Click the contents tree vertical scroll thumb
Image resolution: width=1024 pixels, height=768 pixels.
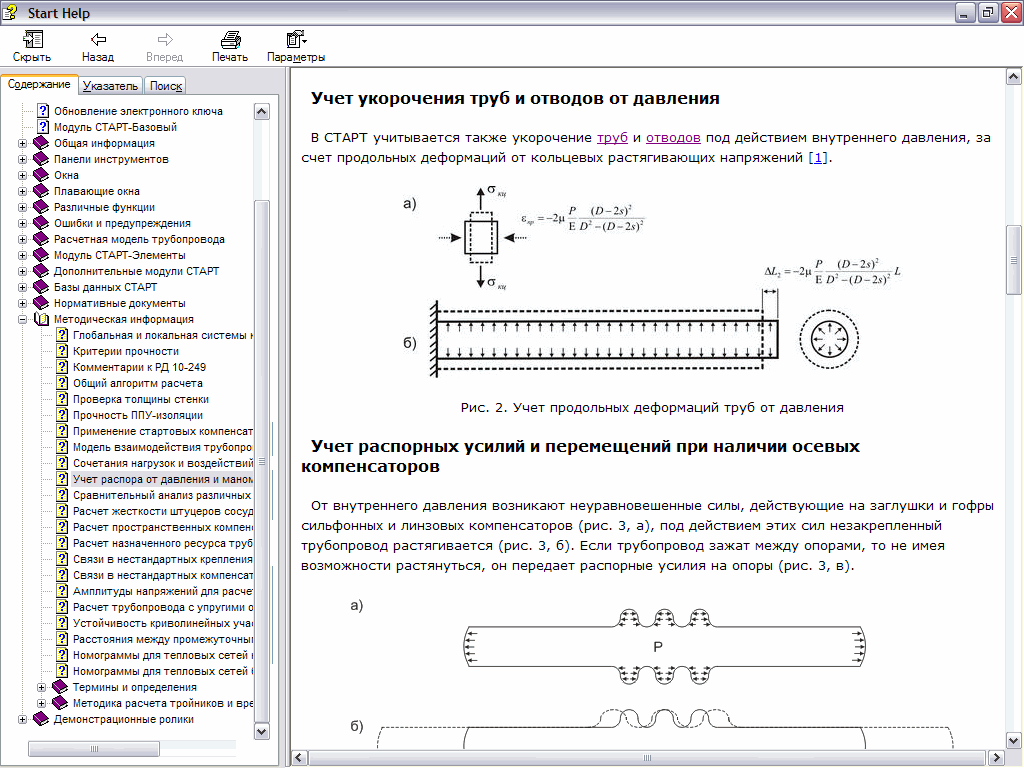[x=261, y=461]
